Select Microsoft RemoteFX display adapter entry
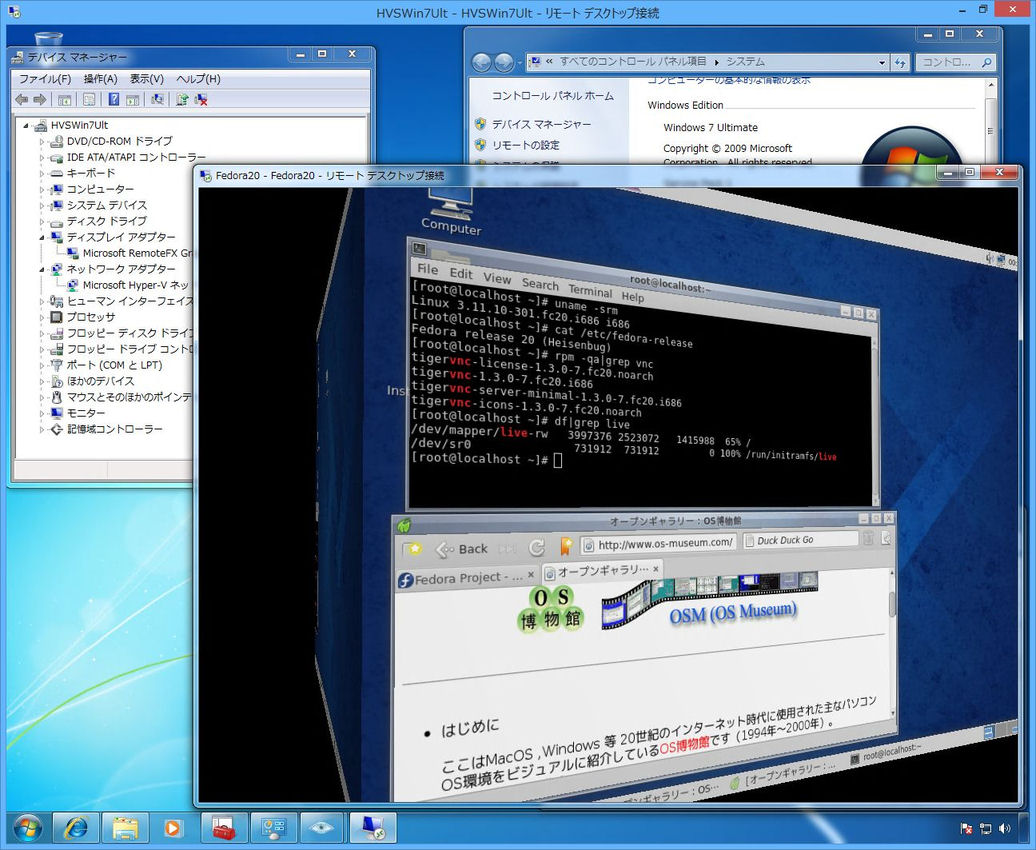 point(130,253)
